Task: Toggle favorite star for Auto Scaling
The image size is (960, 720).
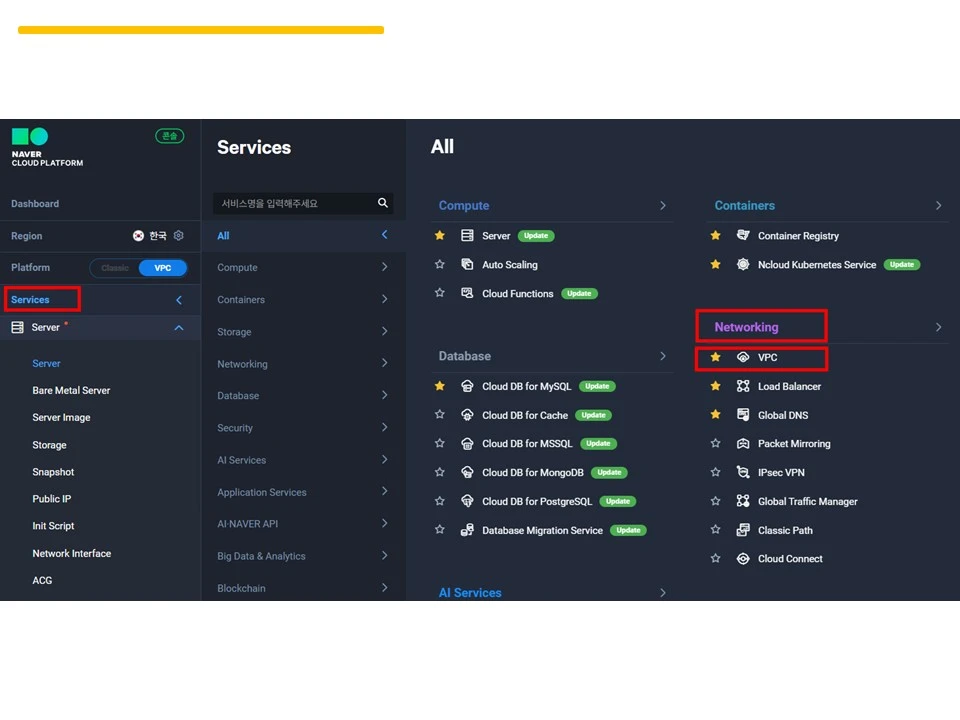Action: point(440,264)
